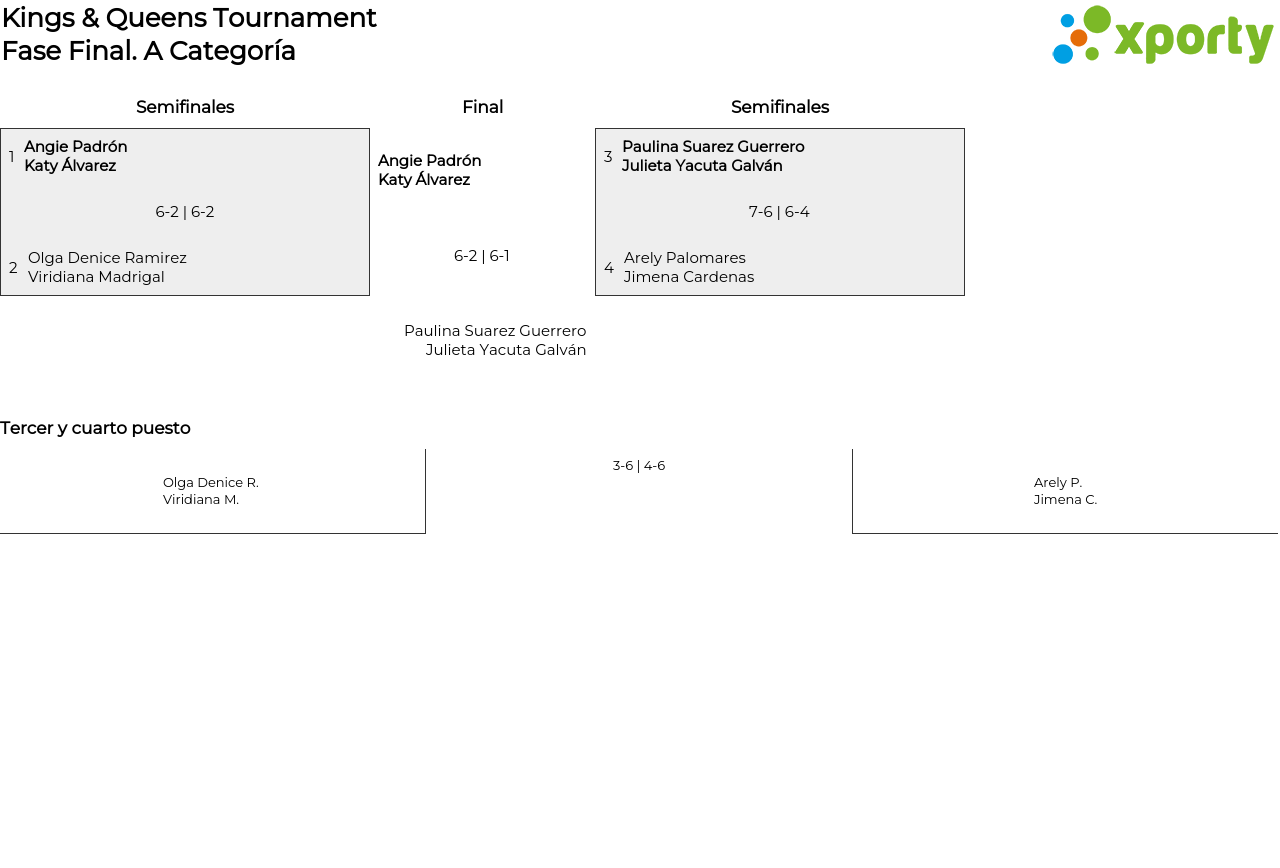Click seed number 1 in semifinal box

pyautogui.click(x=12, y=157)
